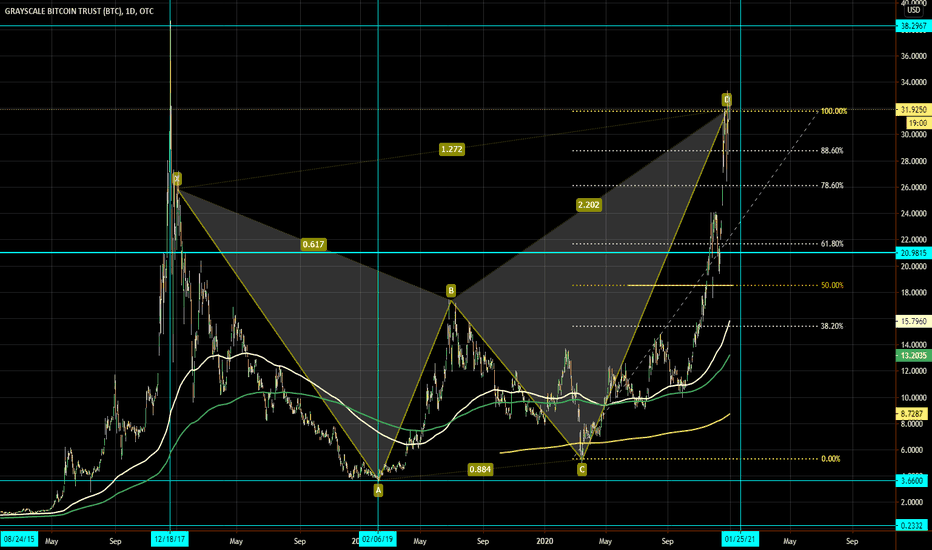Select the 0.2332 price line label
Viewport: 932px width, 550px height.
(913, 526)
